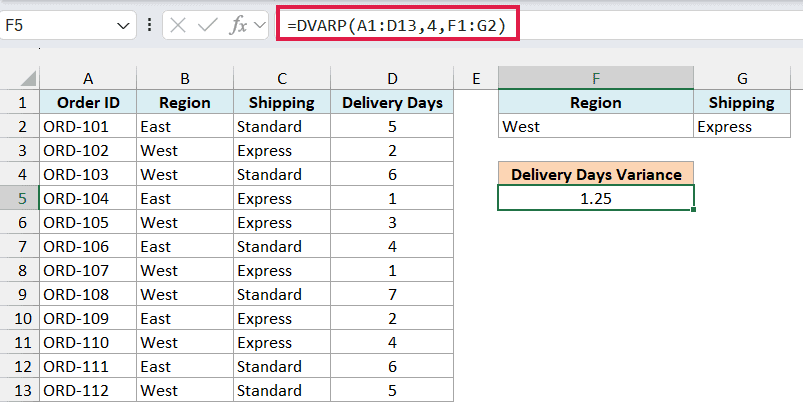The height and width of the screenshot is (402, 803).
Task: Click the three-dot formula bar handle
Action: click(149, 25)
